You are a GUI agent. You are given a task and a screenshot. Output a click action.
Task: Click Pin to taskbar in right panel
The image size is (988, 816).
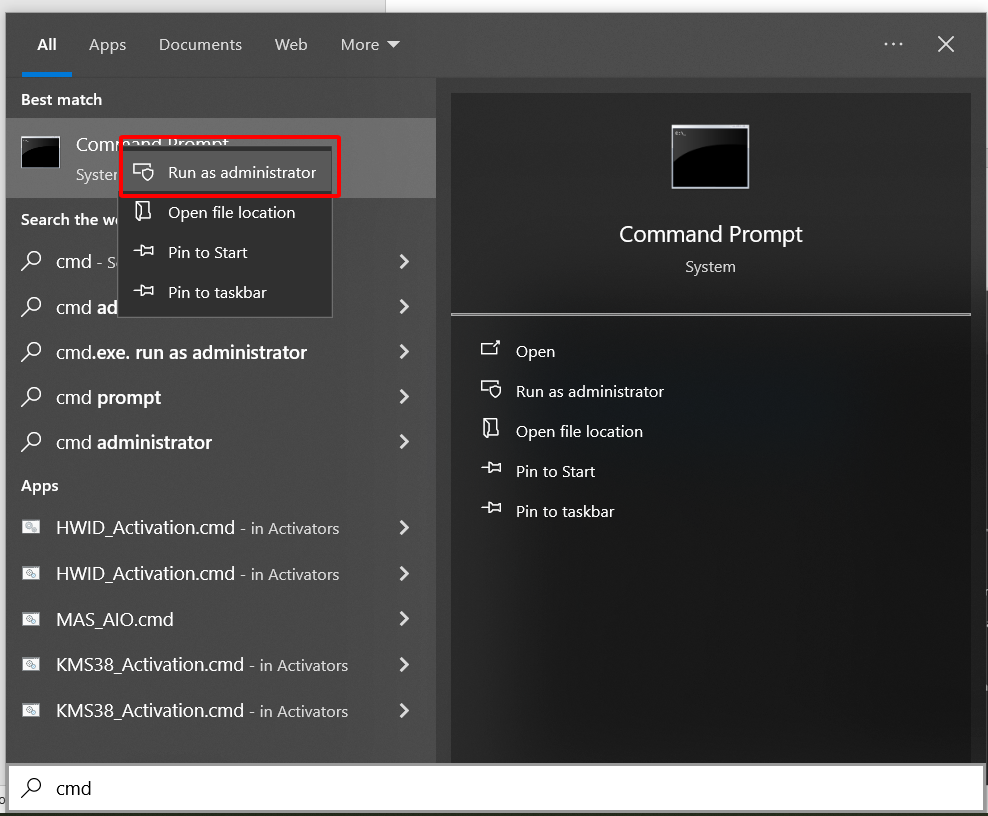564,511
